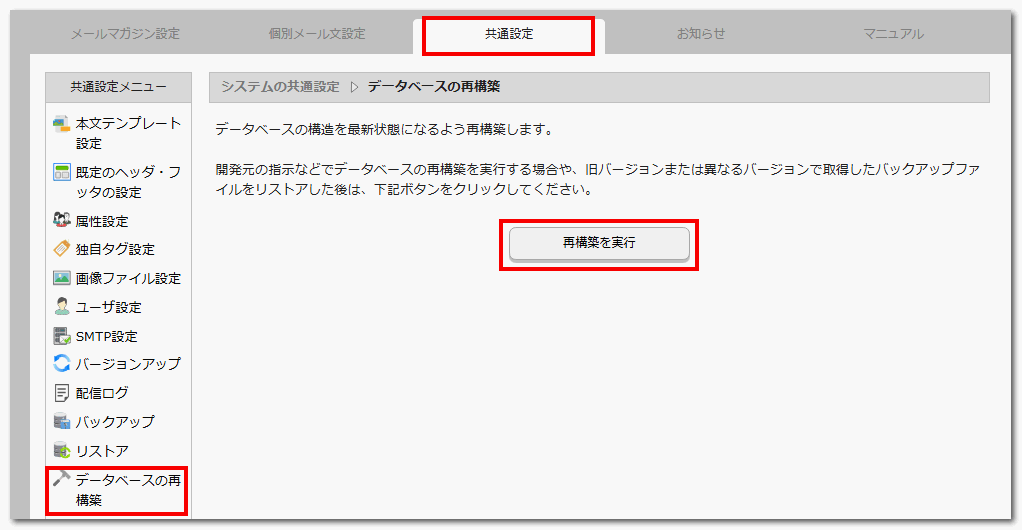Open SMTP設定 in sidebar
The image size is (1022, 530).
(x=106, y=336)
